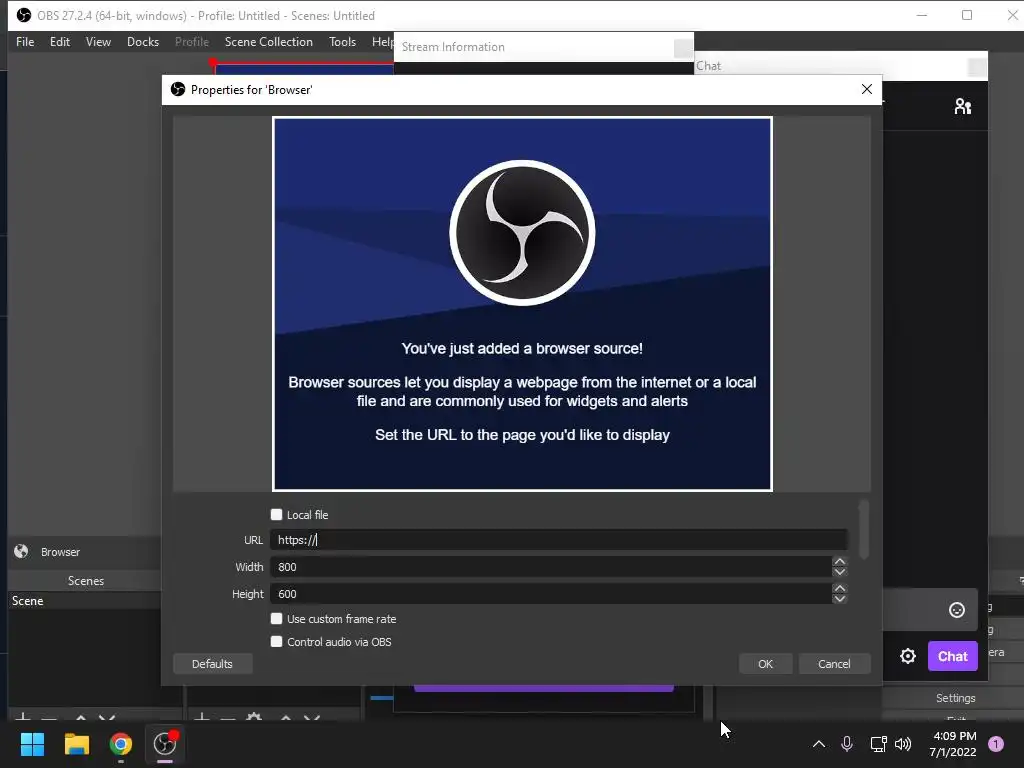The height and width of the screenshot is (768, 1024).
Task: Open the clock and date in taskbar
Action: [952, 744]
